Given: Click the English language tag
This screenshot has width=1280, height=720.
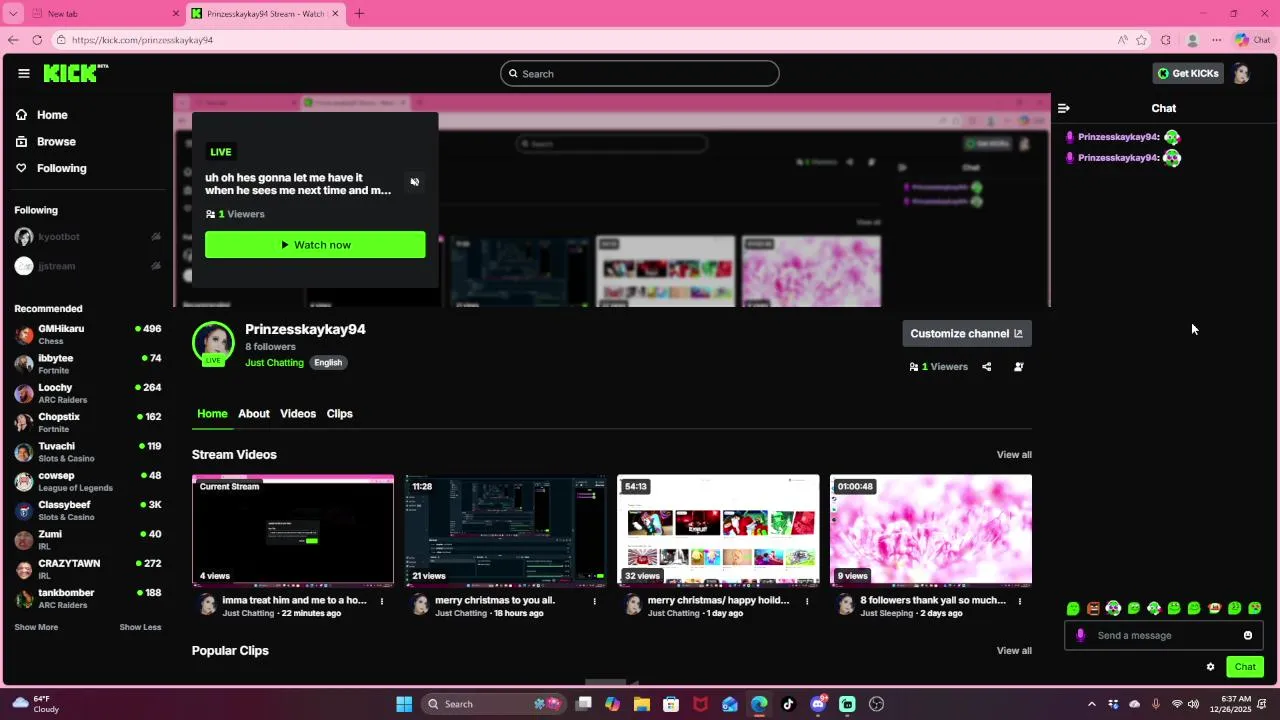Looking at the screenshot, I should pyautogui.click(x=328, y=363).
